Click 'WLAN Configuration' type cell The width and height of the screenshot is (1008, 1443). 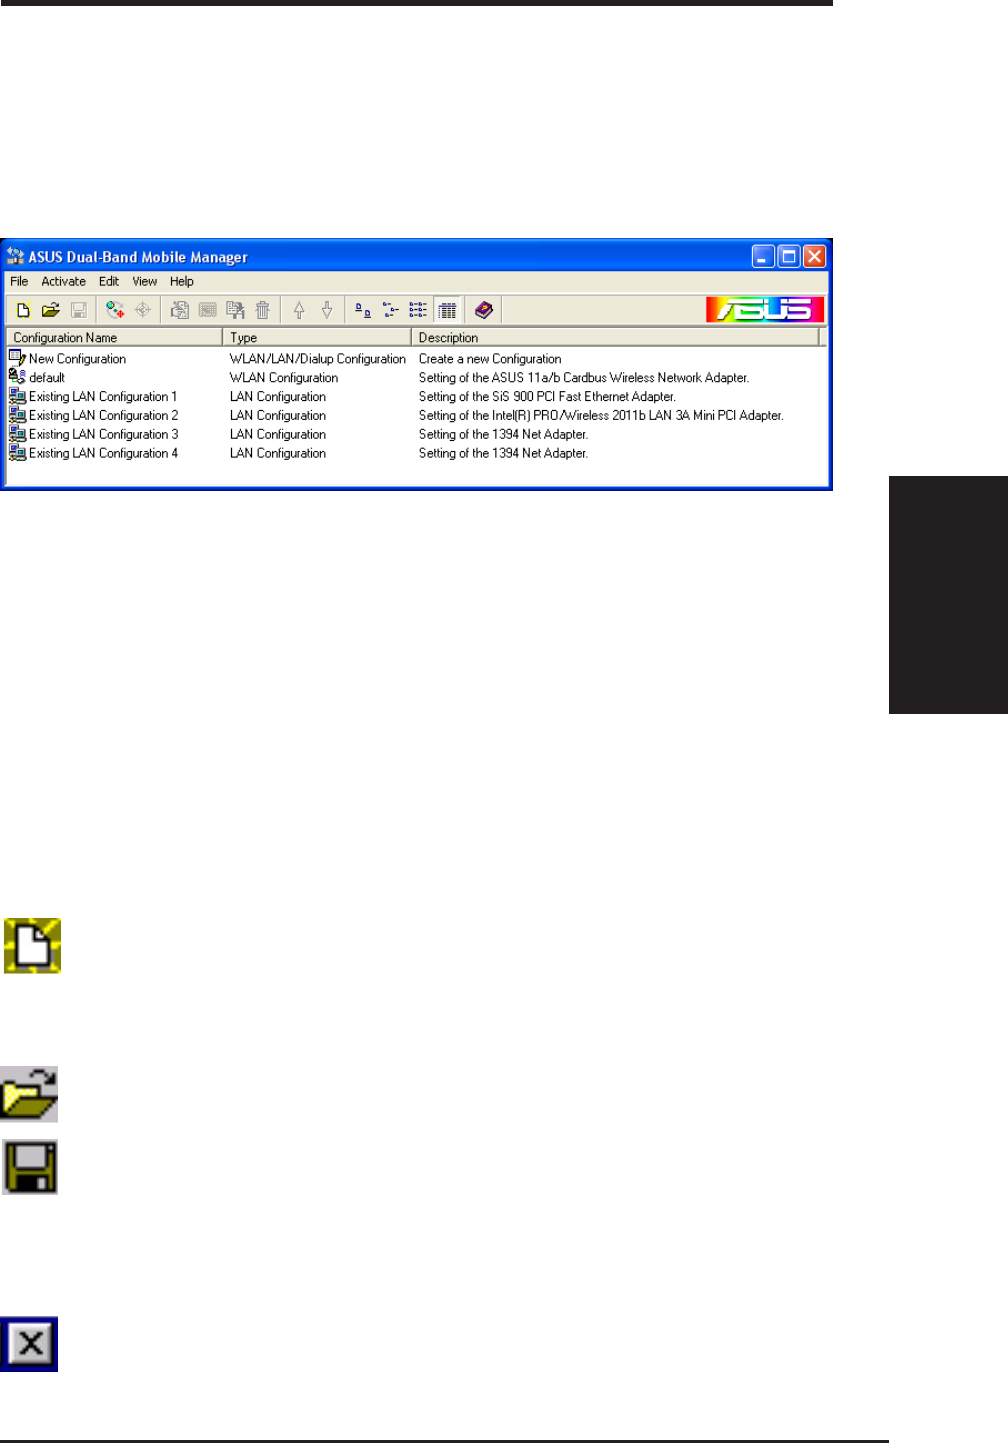284,378
